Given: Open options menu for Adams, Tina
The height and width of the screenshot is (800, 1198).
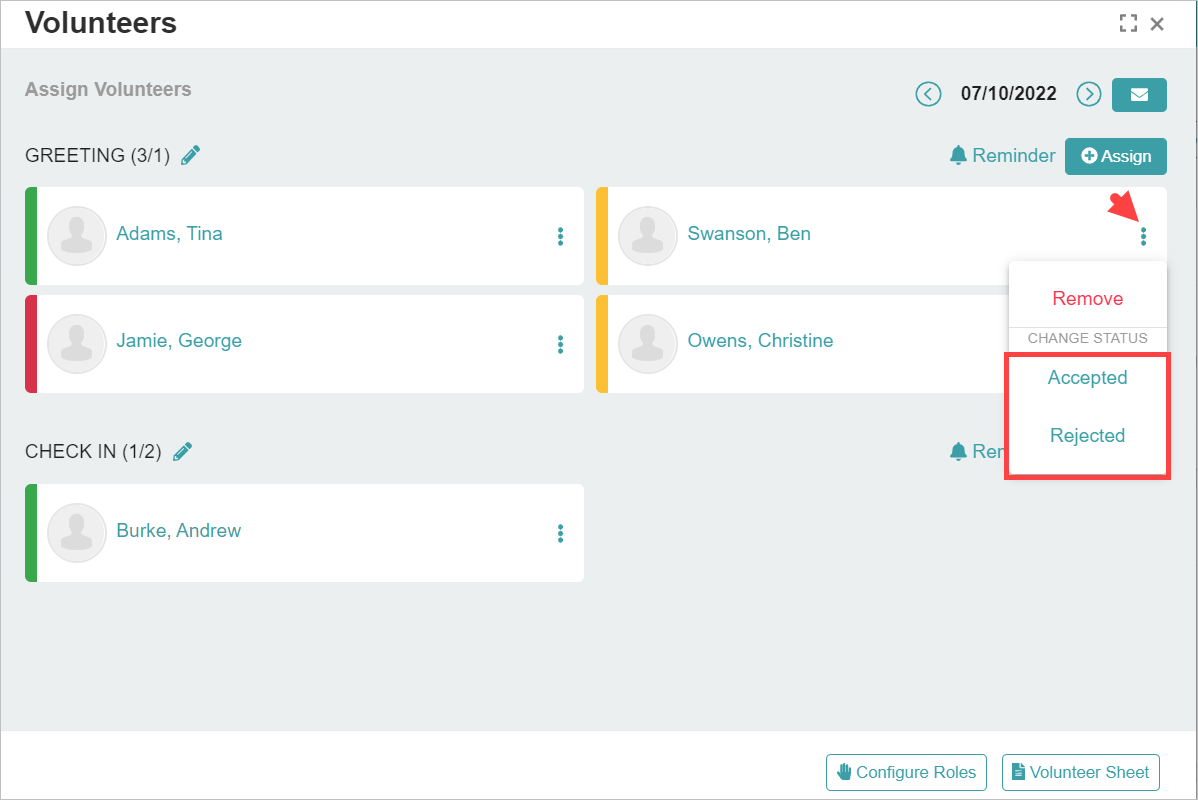Looking at the screenshot, I should [560, 236].
